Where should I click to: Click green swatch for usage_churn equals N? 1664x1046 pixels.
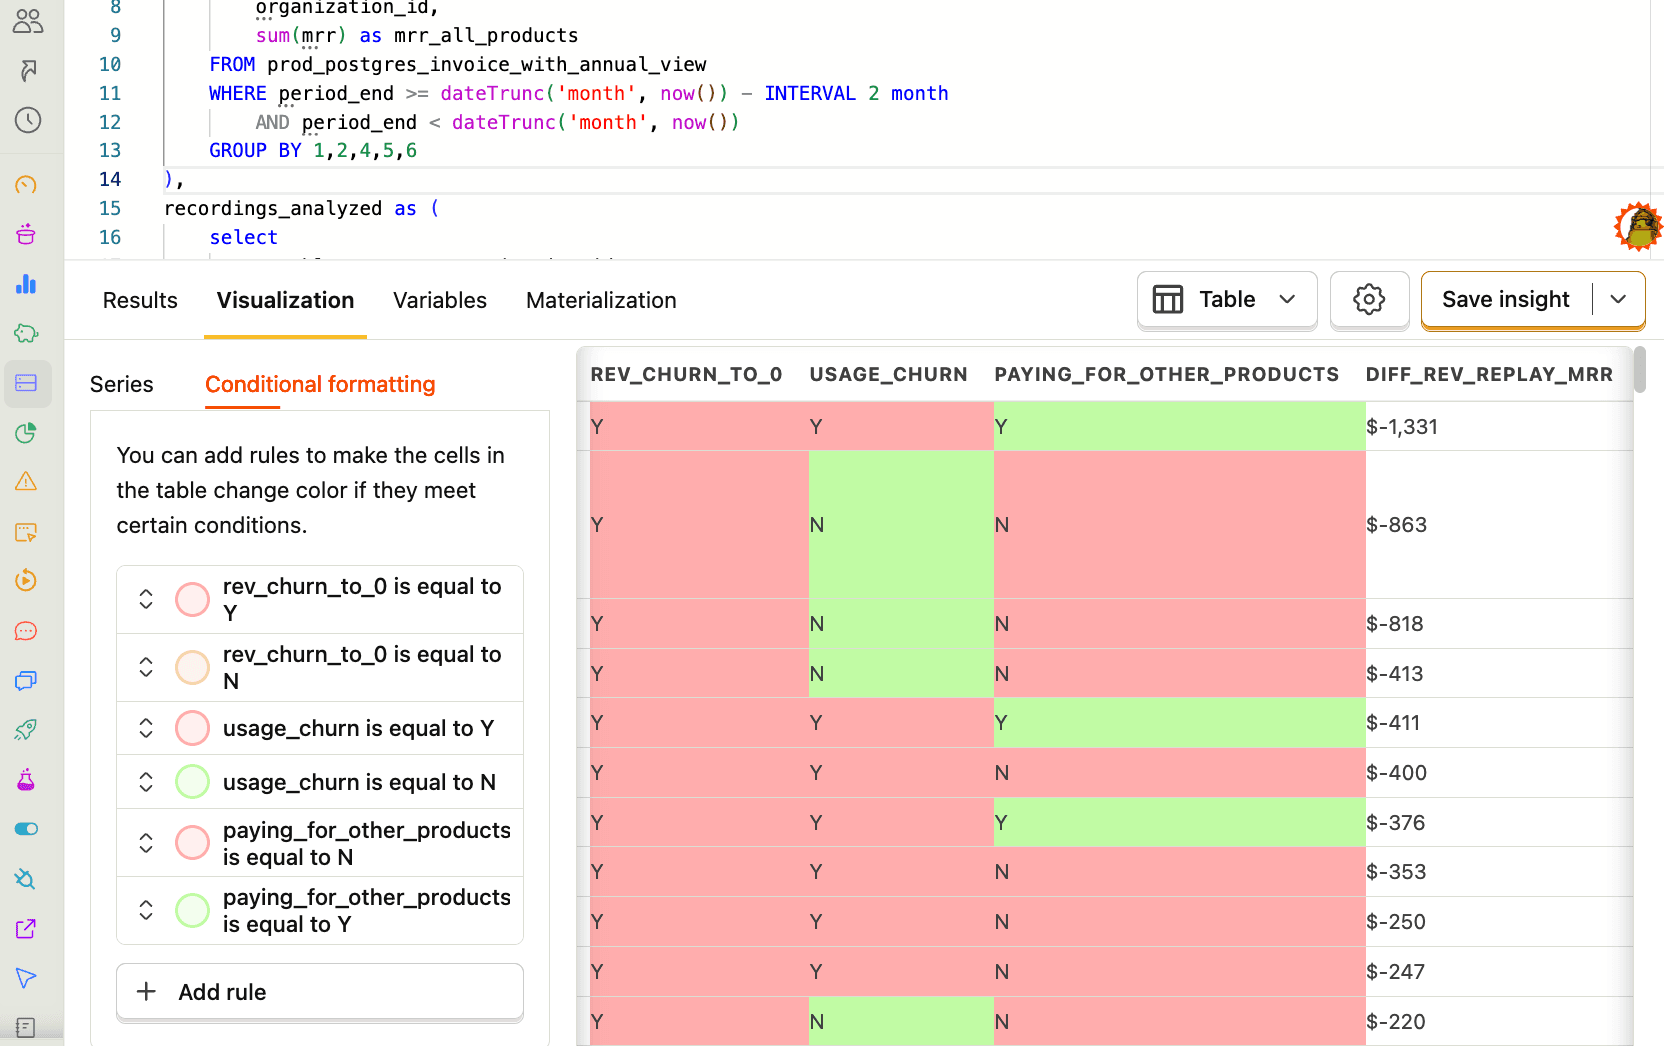pyautogui.click(x=192, y=782)
